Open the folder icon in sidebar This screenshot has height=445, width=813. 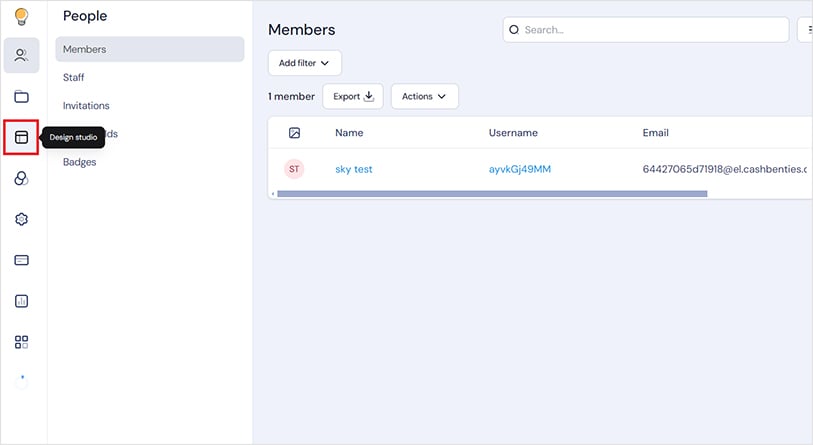21,96
